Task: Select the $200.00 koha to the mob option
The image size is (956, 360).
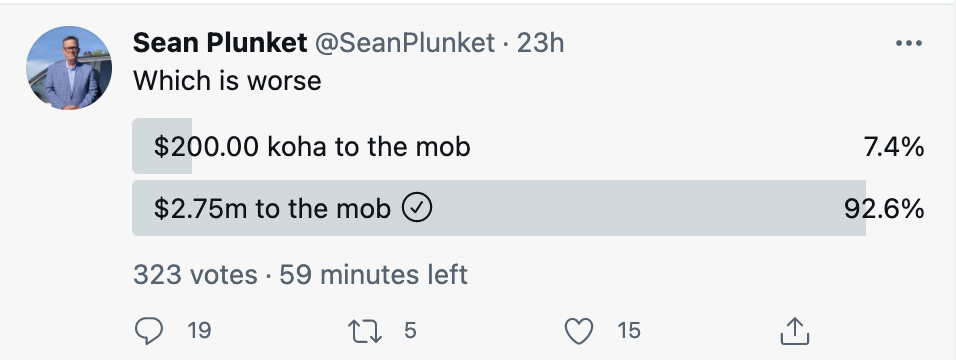Action: [528, 146]
